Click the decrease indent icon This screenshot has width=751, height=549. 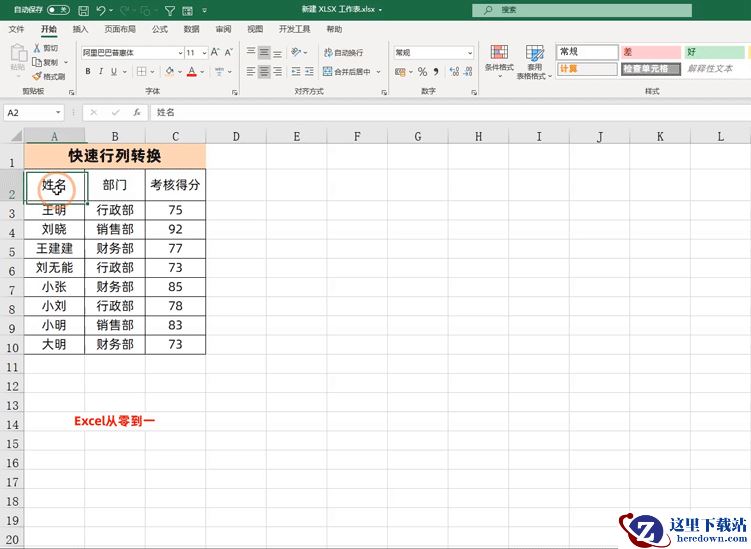[296, 71]
